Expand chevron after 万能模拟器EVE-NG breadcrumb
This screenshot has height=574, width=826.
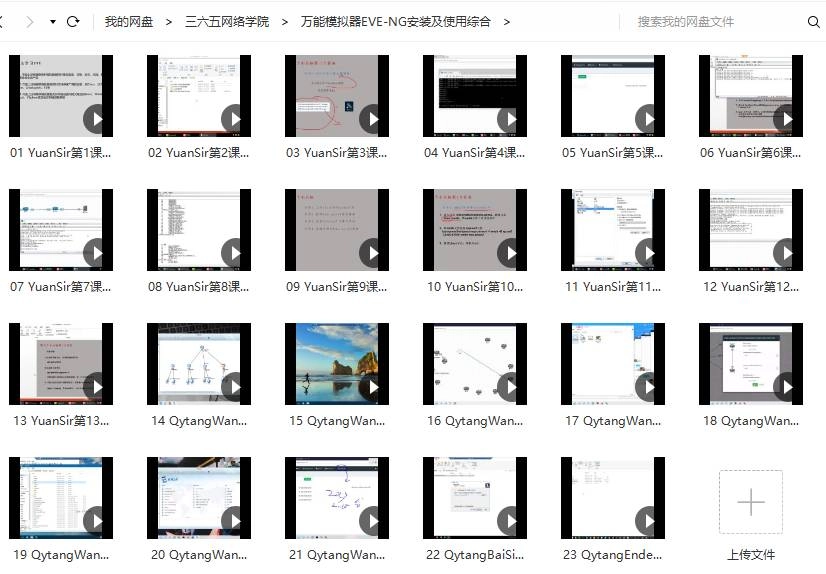pos(507,22)
